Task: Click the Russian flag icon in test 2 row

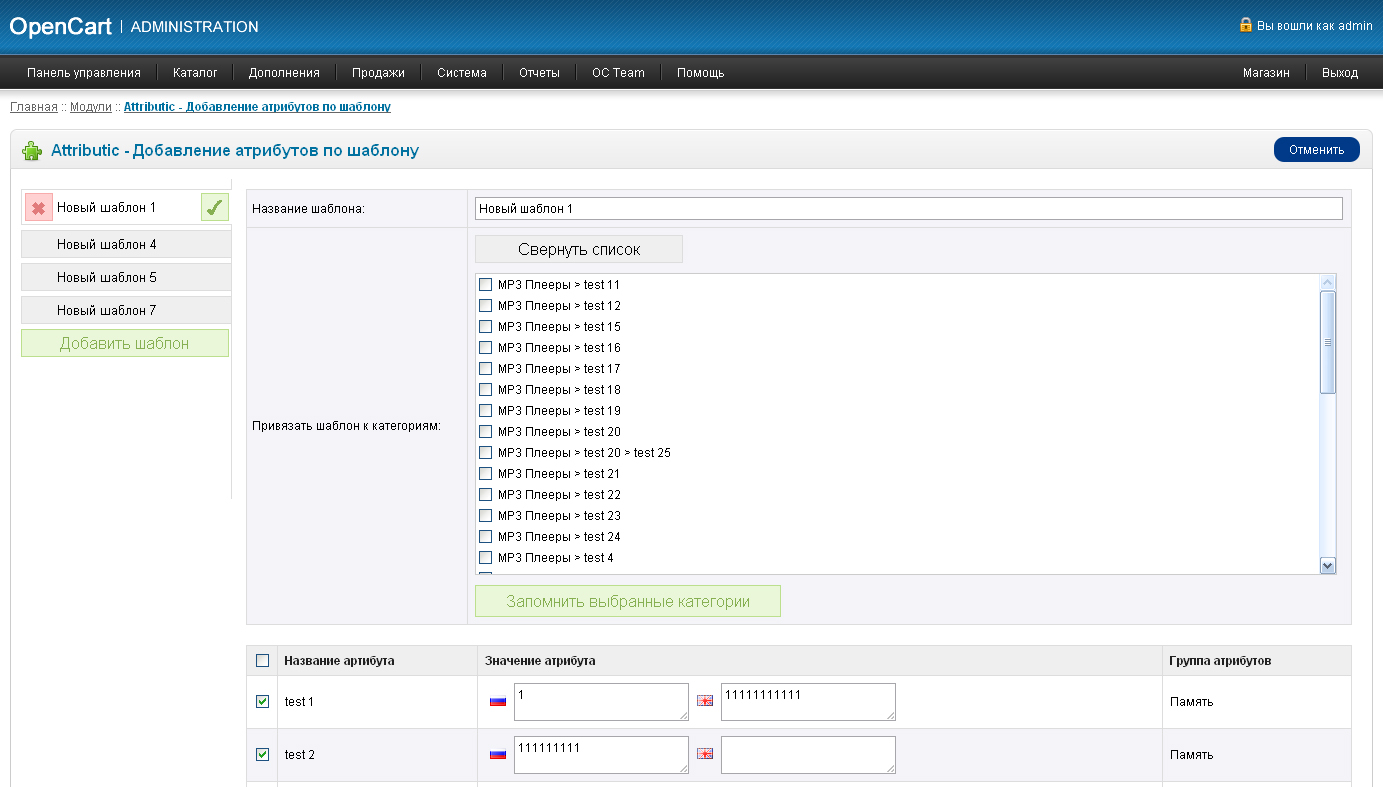Action: pyautogui.click(x=498, y=755)
